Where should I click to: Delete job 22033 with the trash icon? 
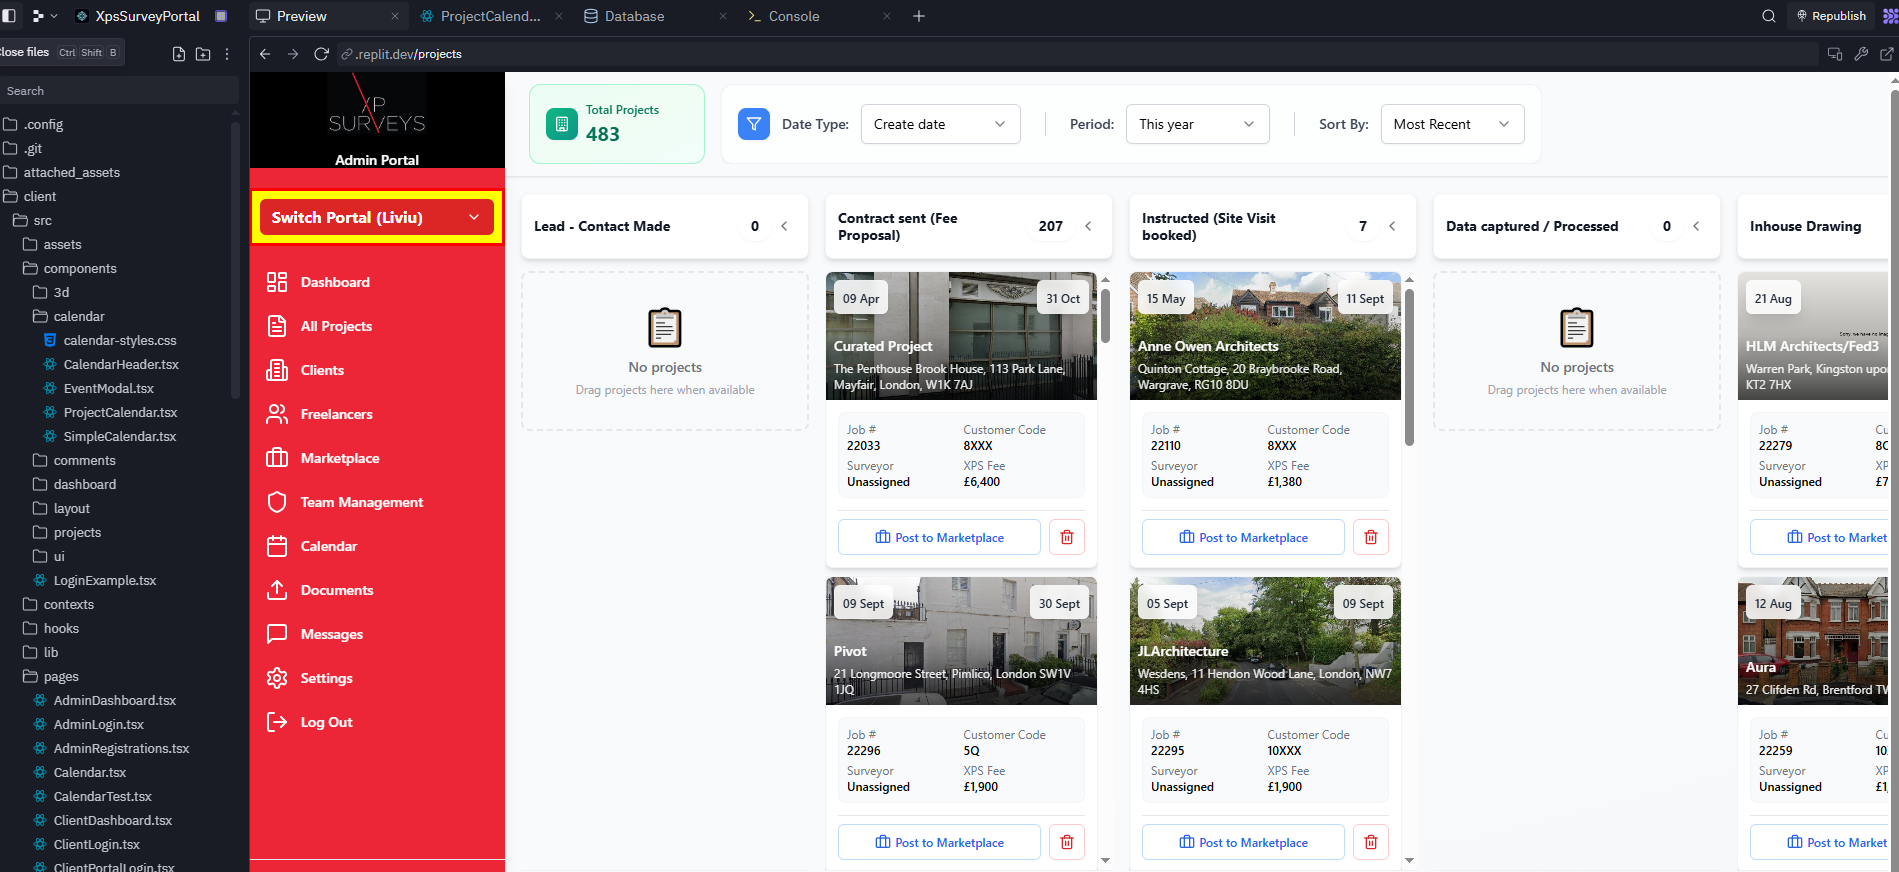point(1067,537)
